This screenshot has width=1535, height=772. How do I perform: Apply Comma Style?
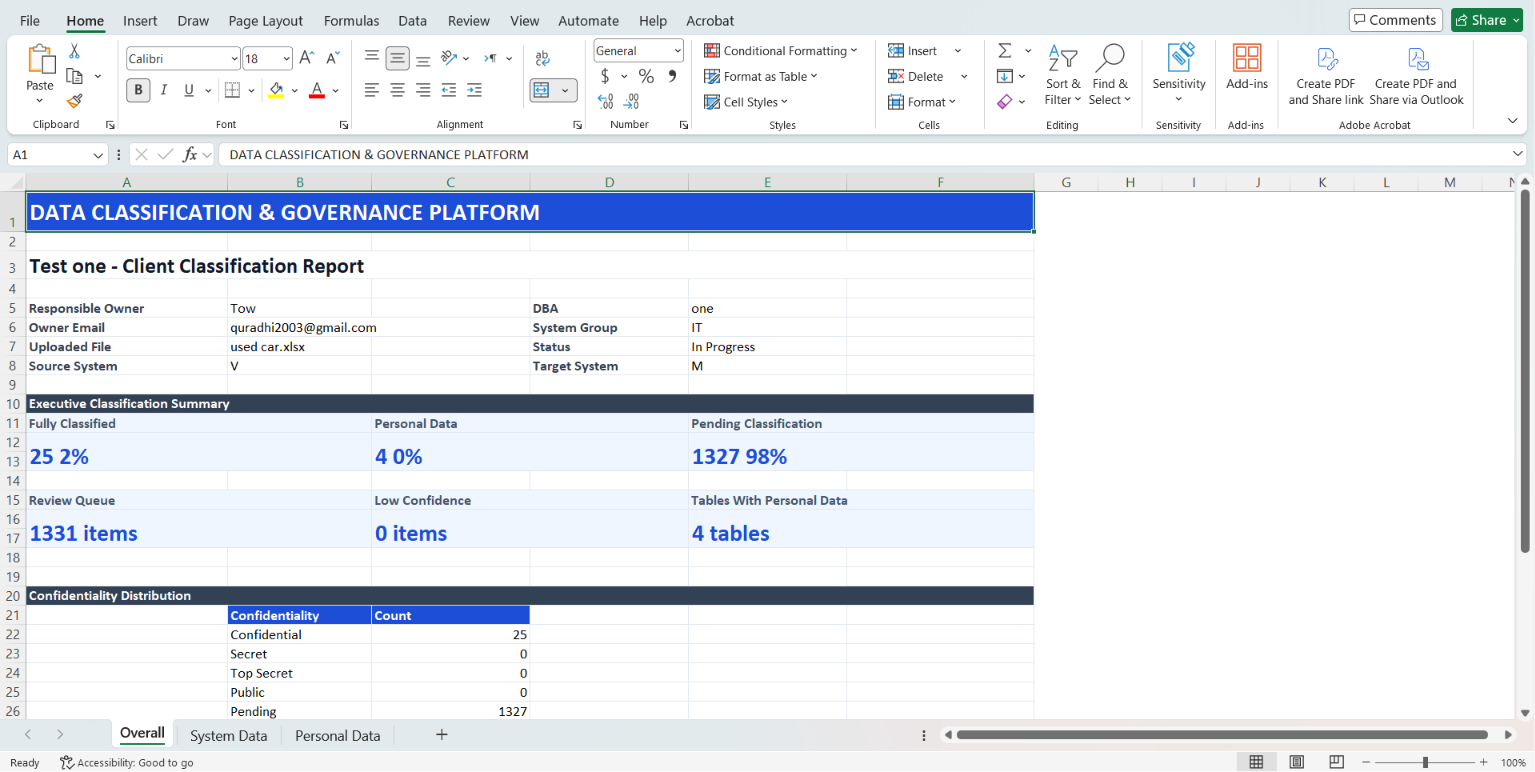tap(672, 76)
